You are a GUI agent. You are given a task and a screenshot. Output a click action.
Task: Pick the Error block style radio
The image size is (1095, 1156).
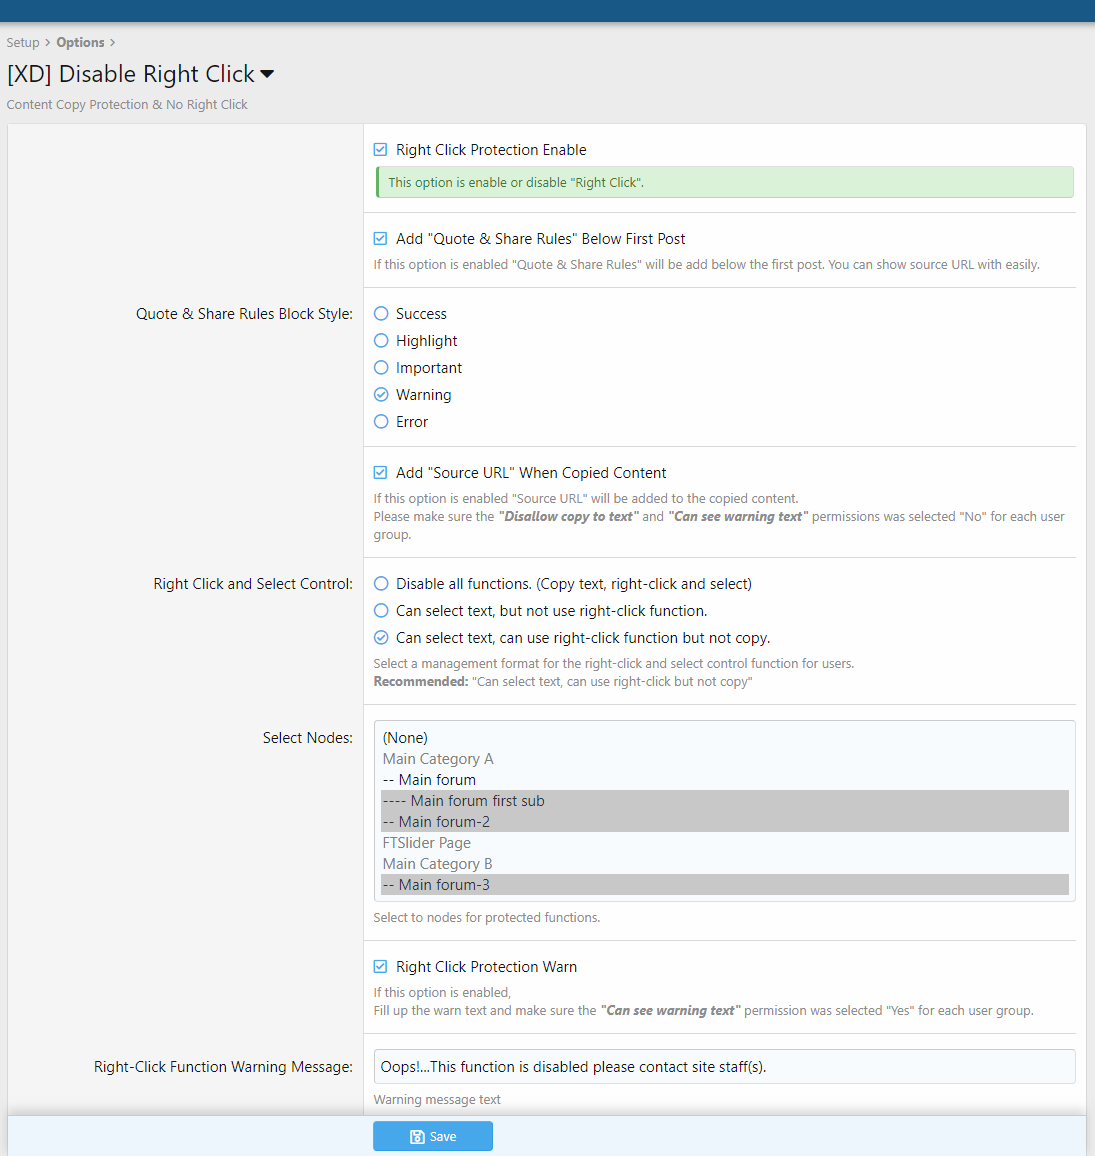pos(381,422)
